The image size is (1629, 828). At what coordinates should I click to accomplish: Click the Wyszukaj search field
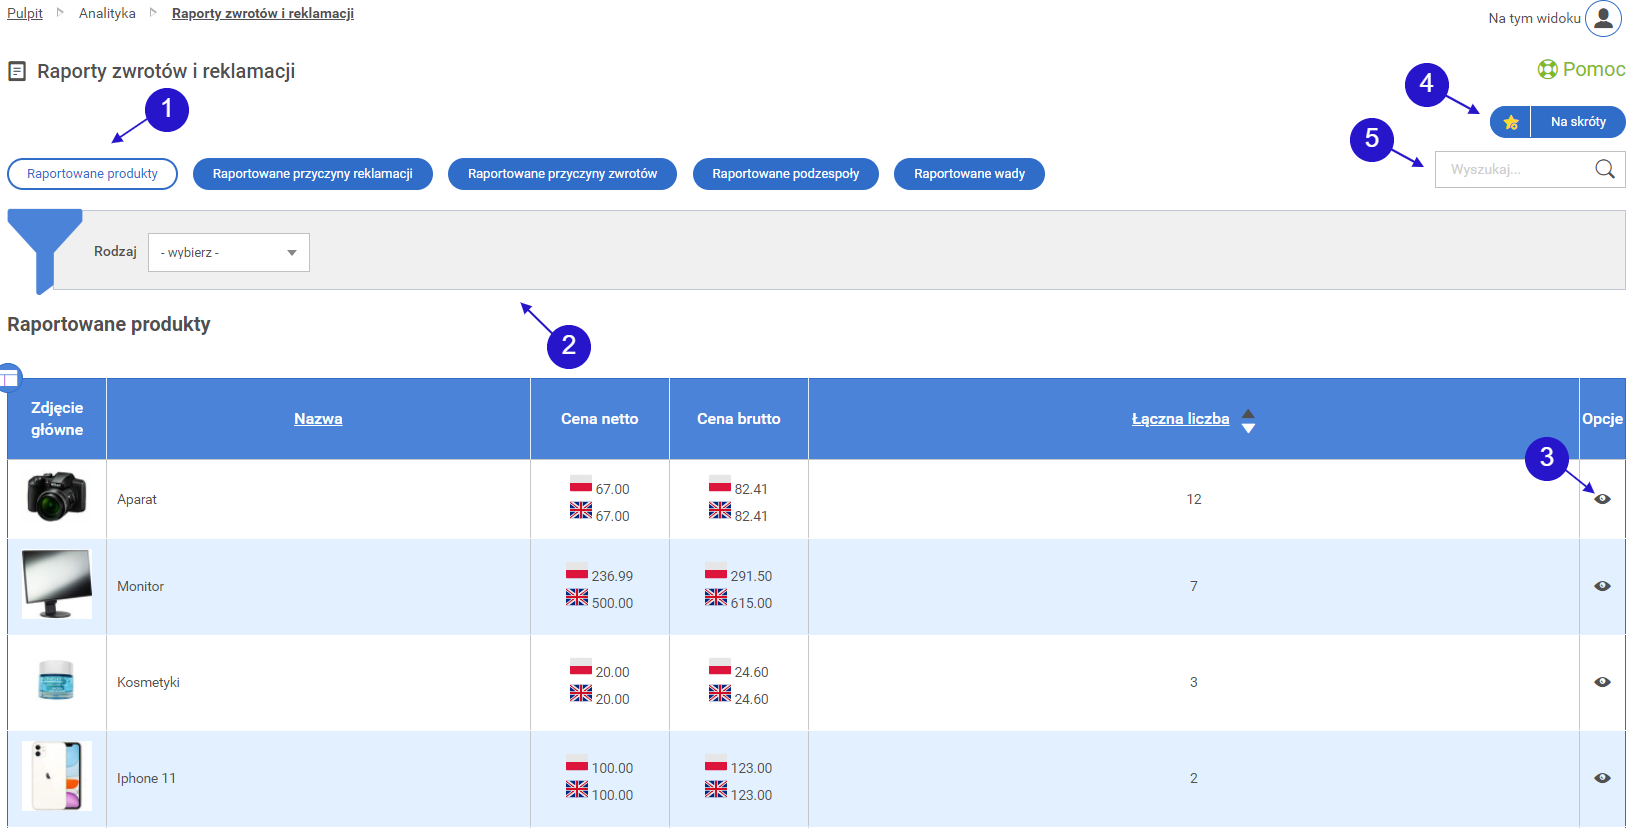1512,170
